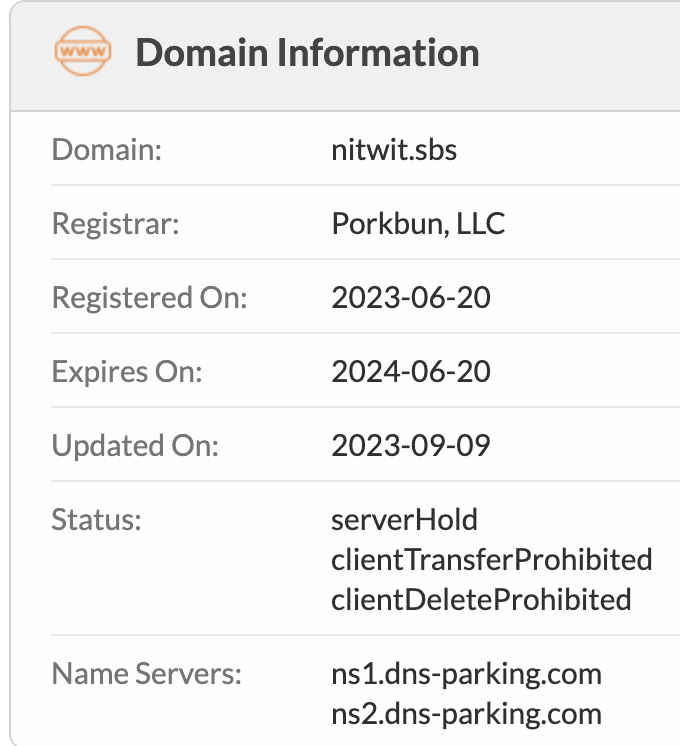
Task: Click the clientTransferProhibited status
Action: [x=491, y=559]
